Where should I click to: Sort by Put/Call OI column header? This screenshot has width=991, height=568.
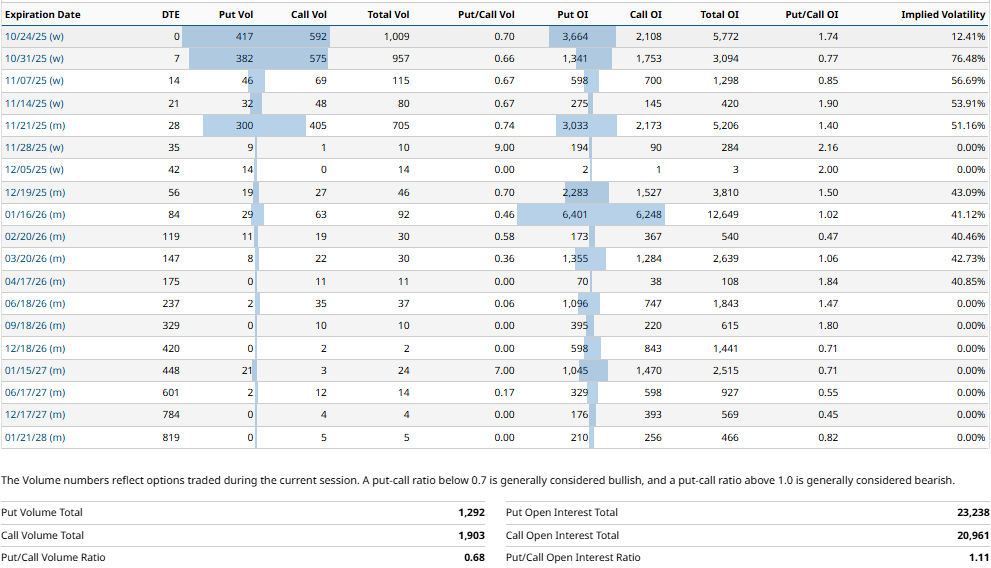811,15
